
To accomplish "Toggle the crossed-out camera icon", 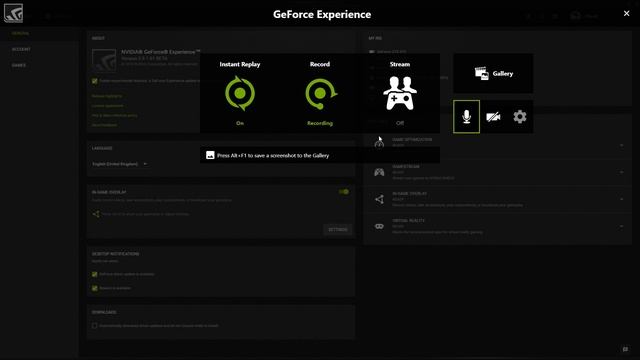I will pyautogui.click(x=493, y=117).
